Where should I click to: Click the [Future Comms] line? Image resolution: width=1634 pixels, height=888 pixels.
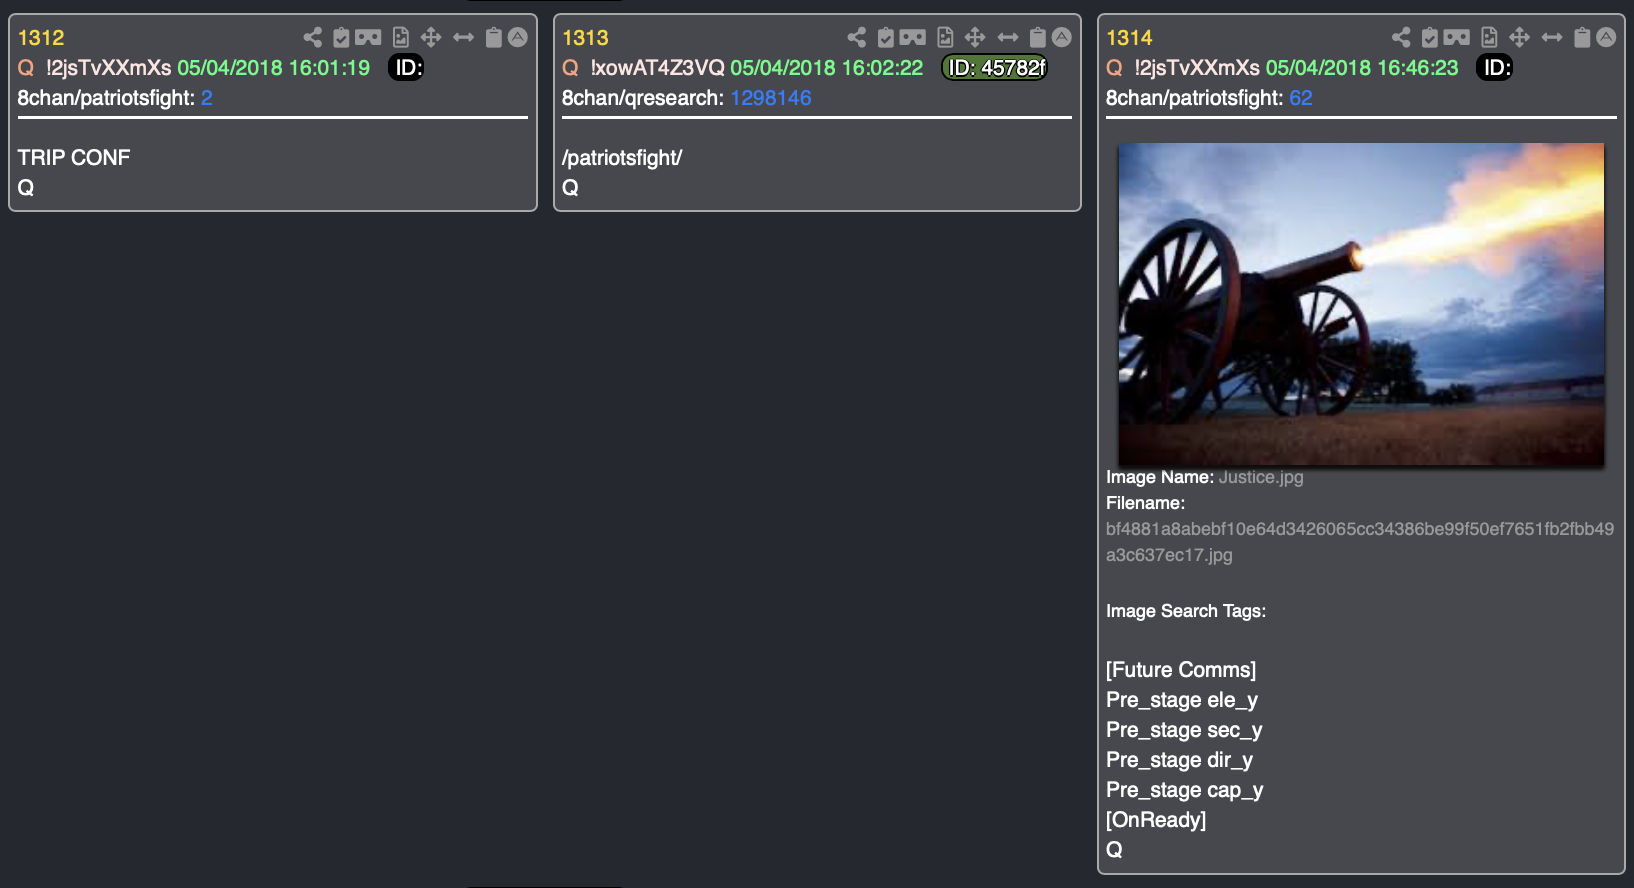click(x=1181, y=670)
